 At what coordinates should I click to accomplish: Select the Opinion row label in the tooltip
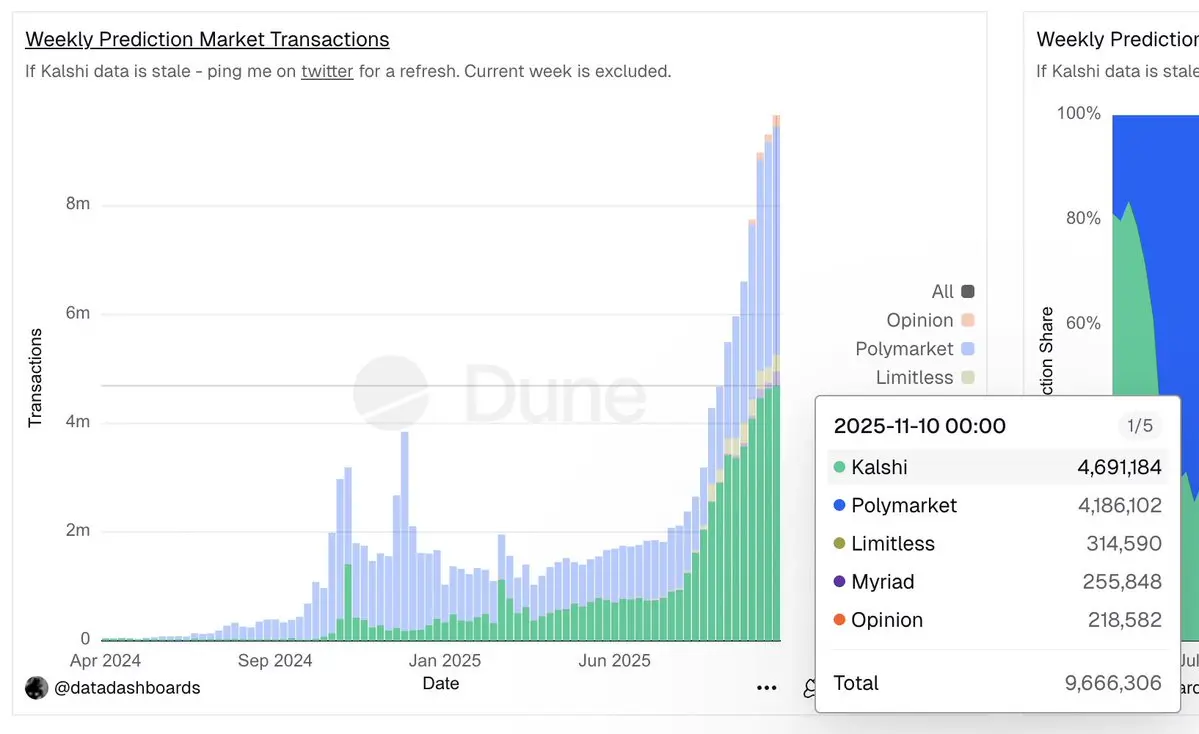click(x=887, y=620)
